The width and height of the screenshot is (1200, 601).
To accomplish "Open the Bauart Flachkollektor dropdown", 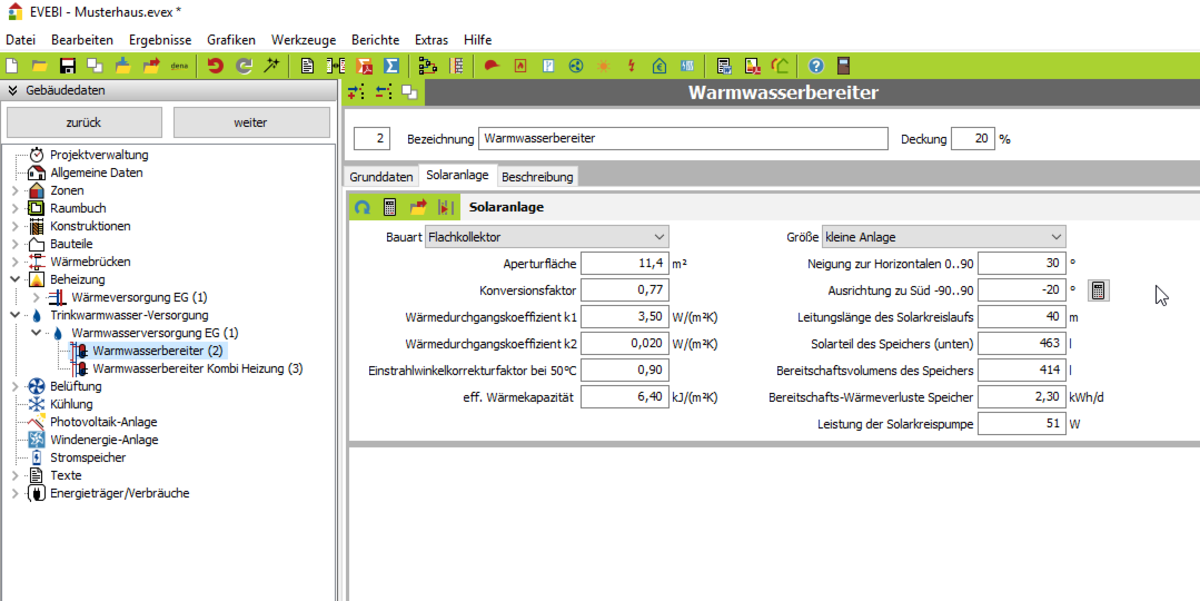I will [x=546, y=237].
